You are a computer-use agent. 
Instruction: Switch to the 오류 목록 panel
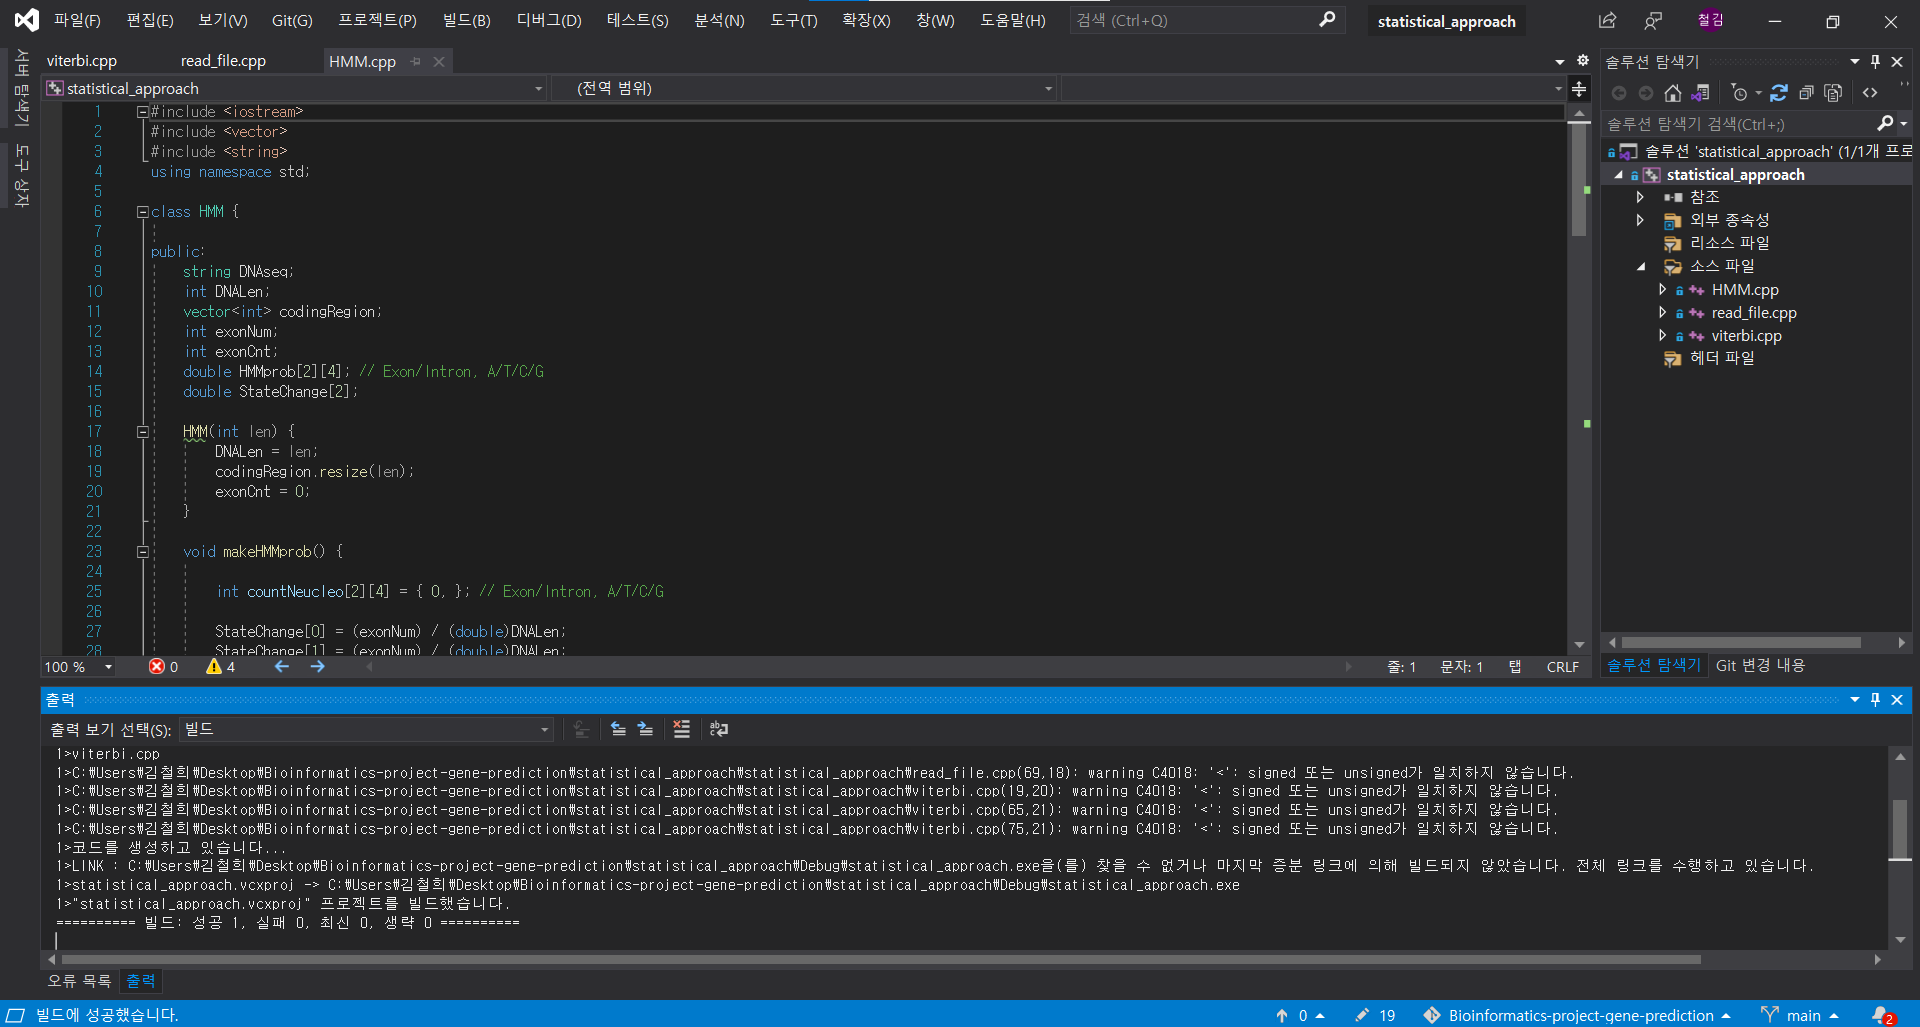click(78, 981)
